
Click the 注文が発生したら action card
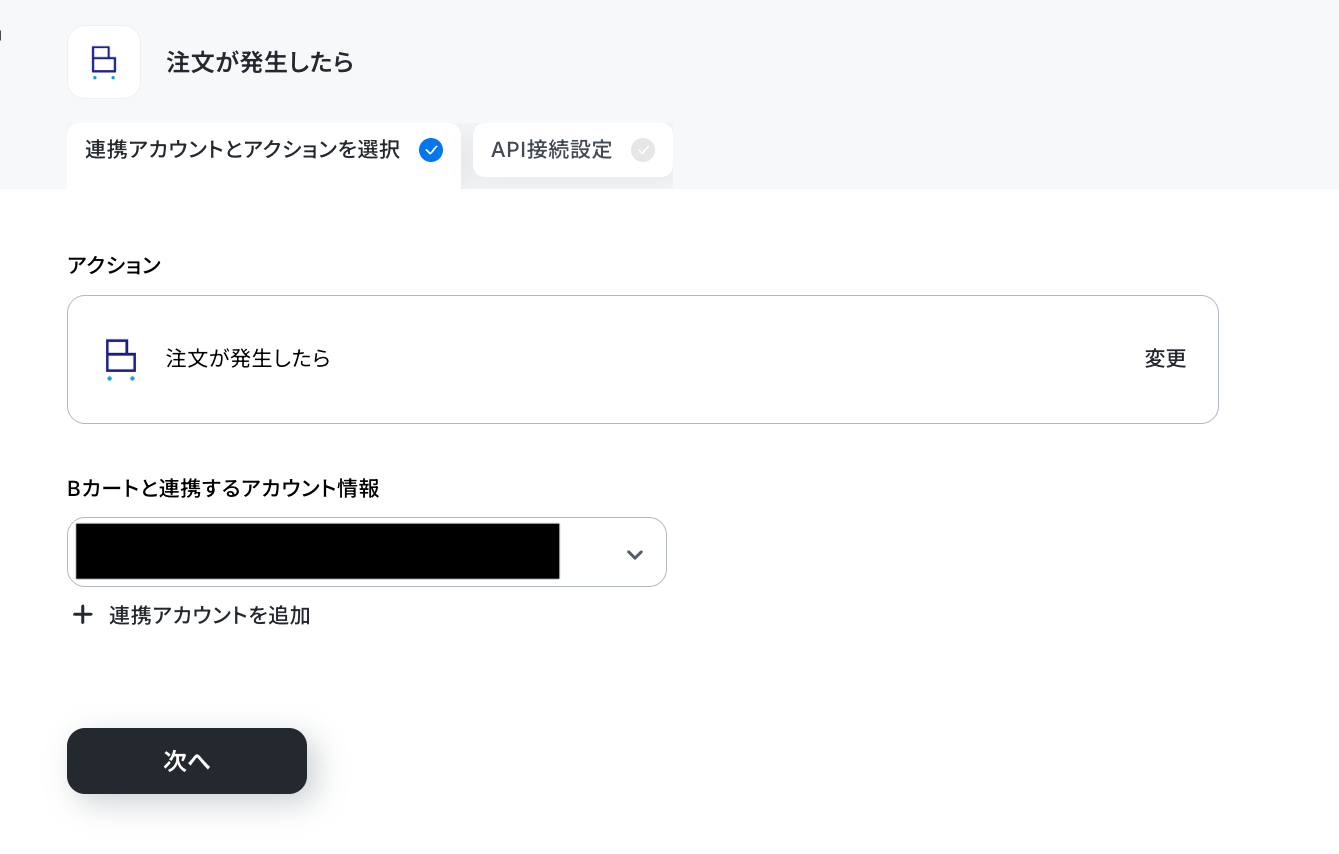click(643, 359)
